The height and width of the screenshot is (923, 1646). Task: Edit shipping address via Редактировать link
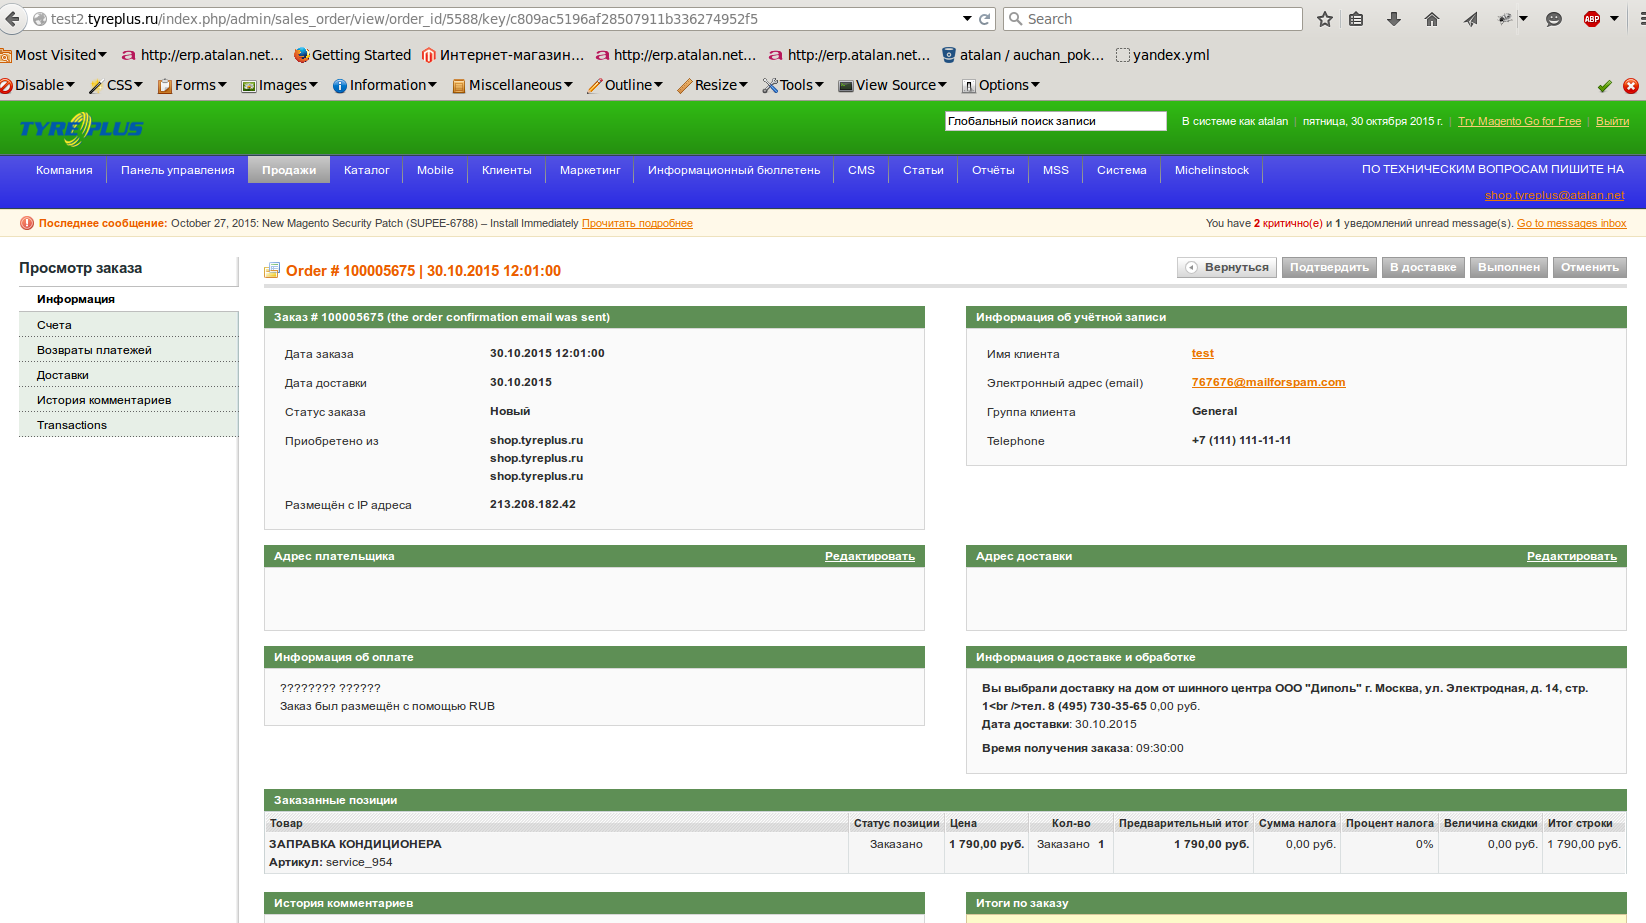click(1572, 556)
